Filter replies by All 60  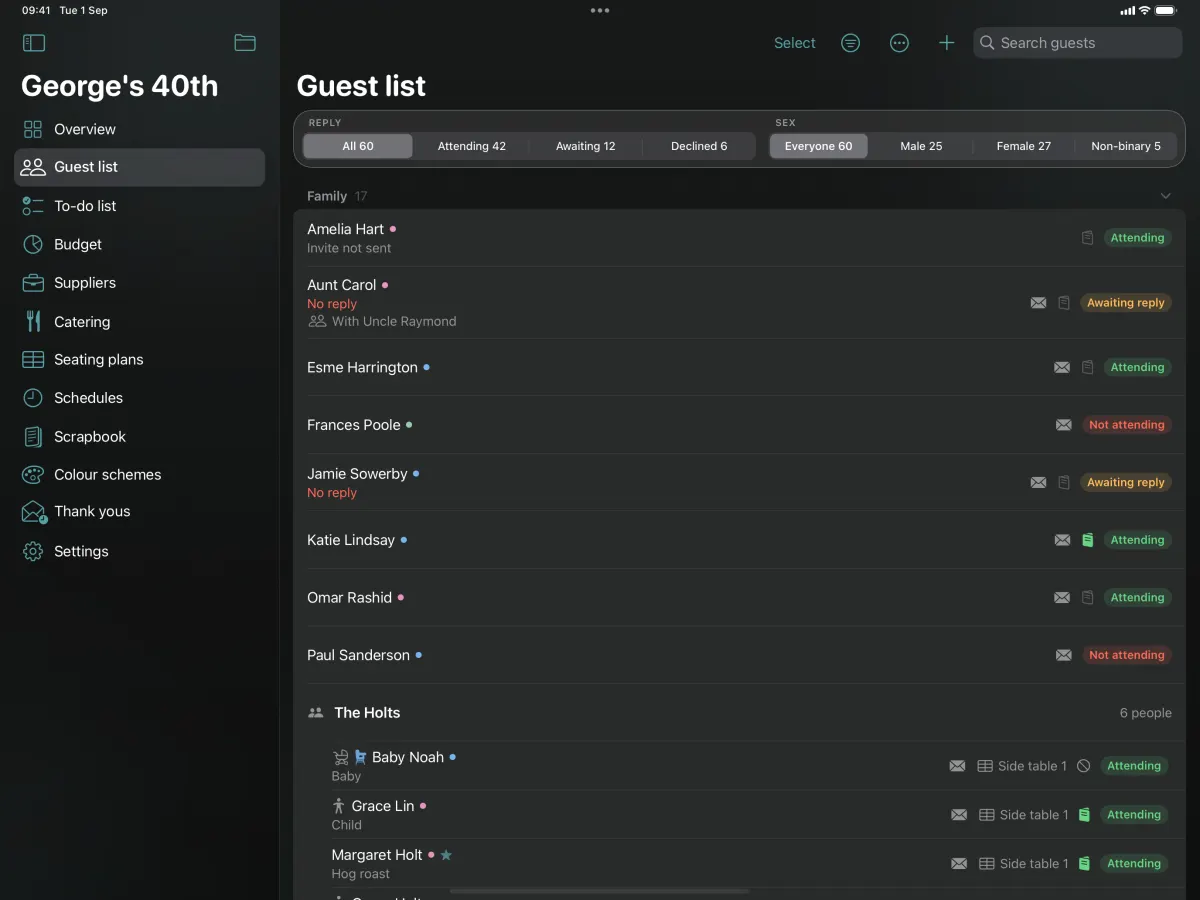358,146
